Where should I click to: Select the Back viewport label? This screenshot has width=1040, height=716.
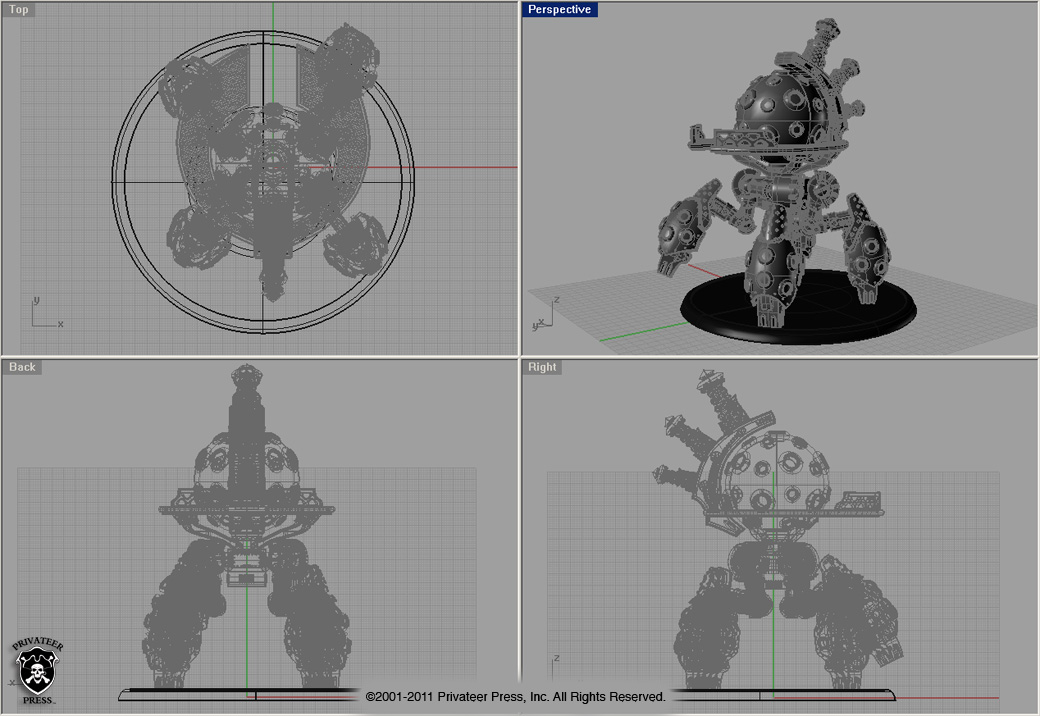[22, 367]
